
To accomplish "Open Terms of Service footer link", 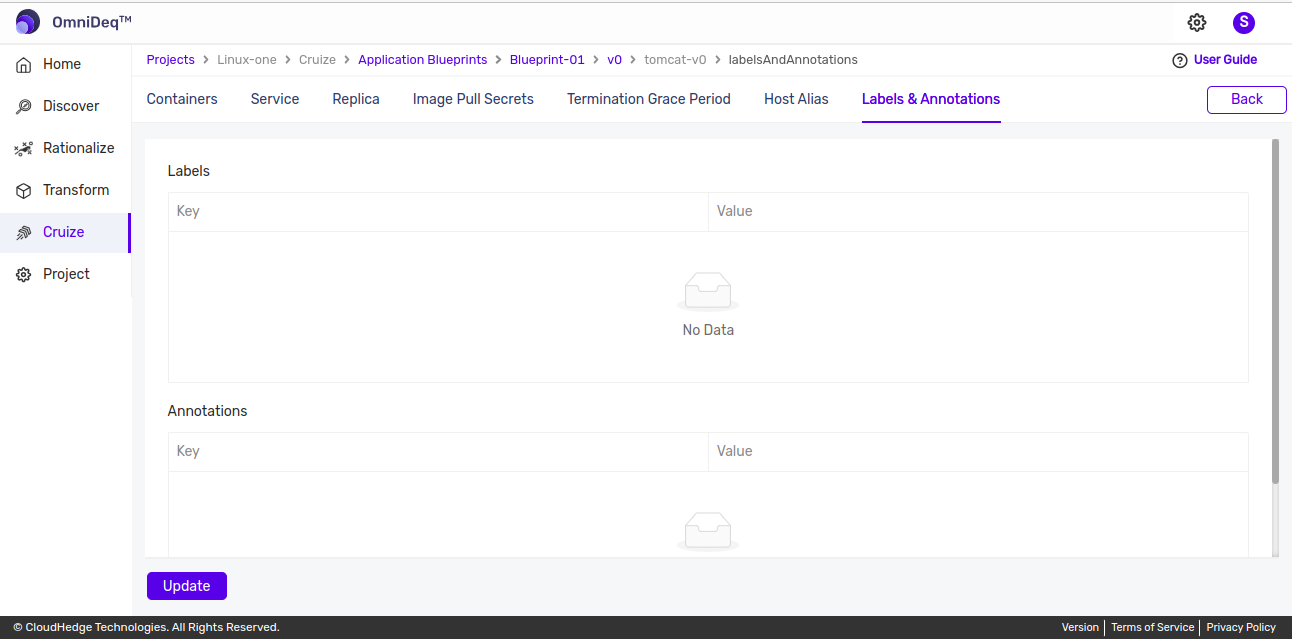I will tap(1153, 628).
